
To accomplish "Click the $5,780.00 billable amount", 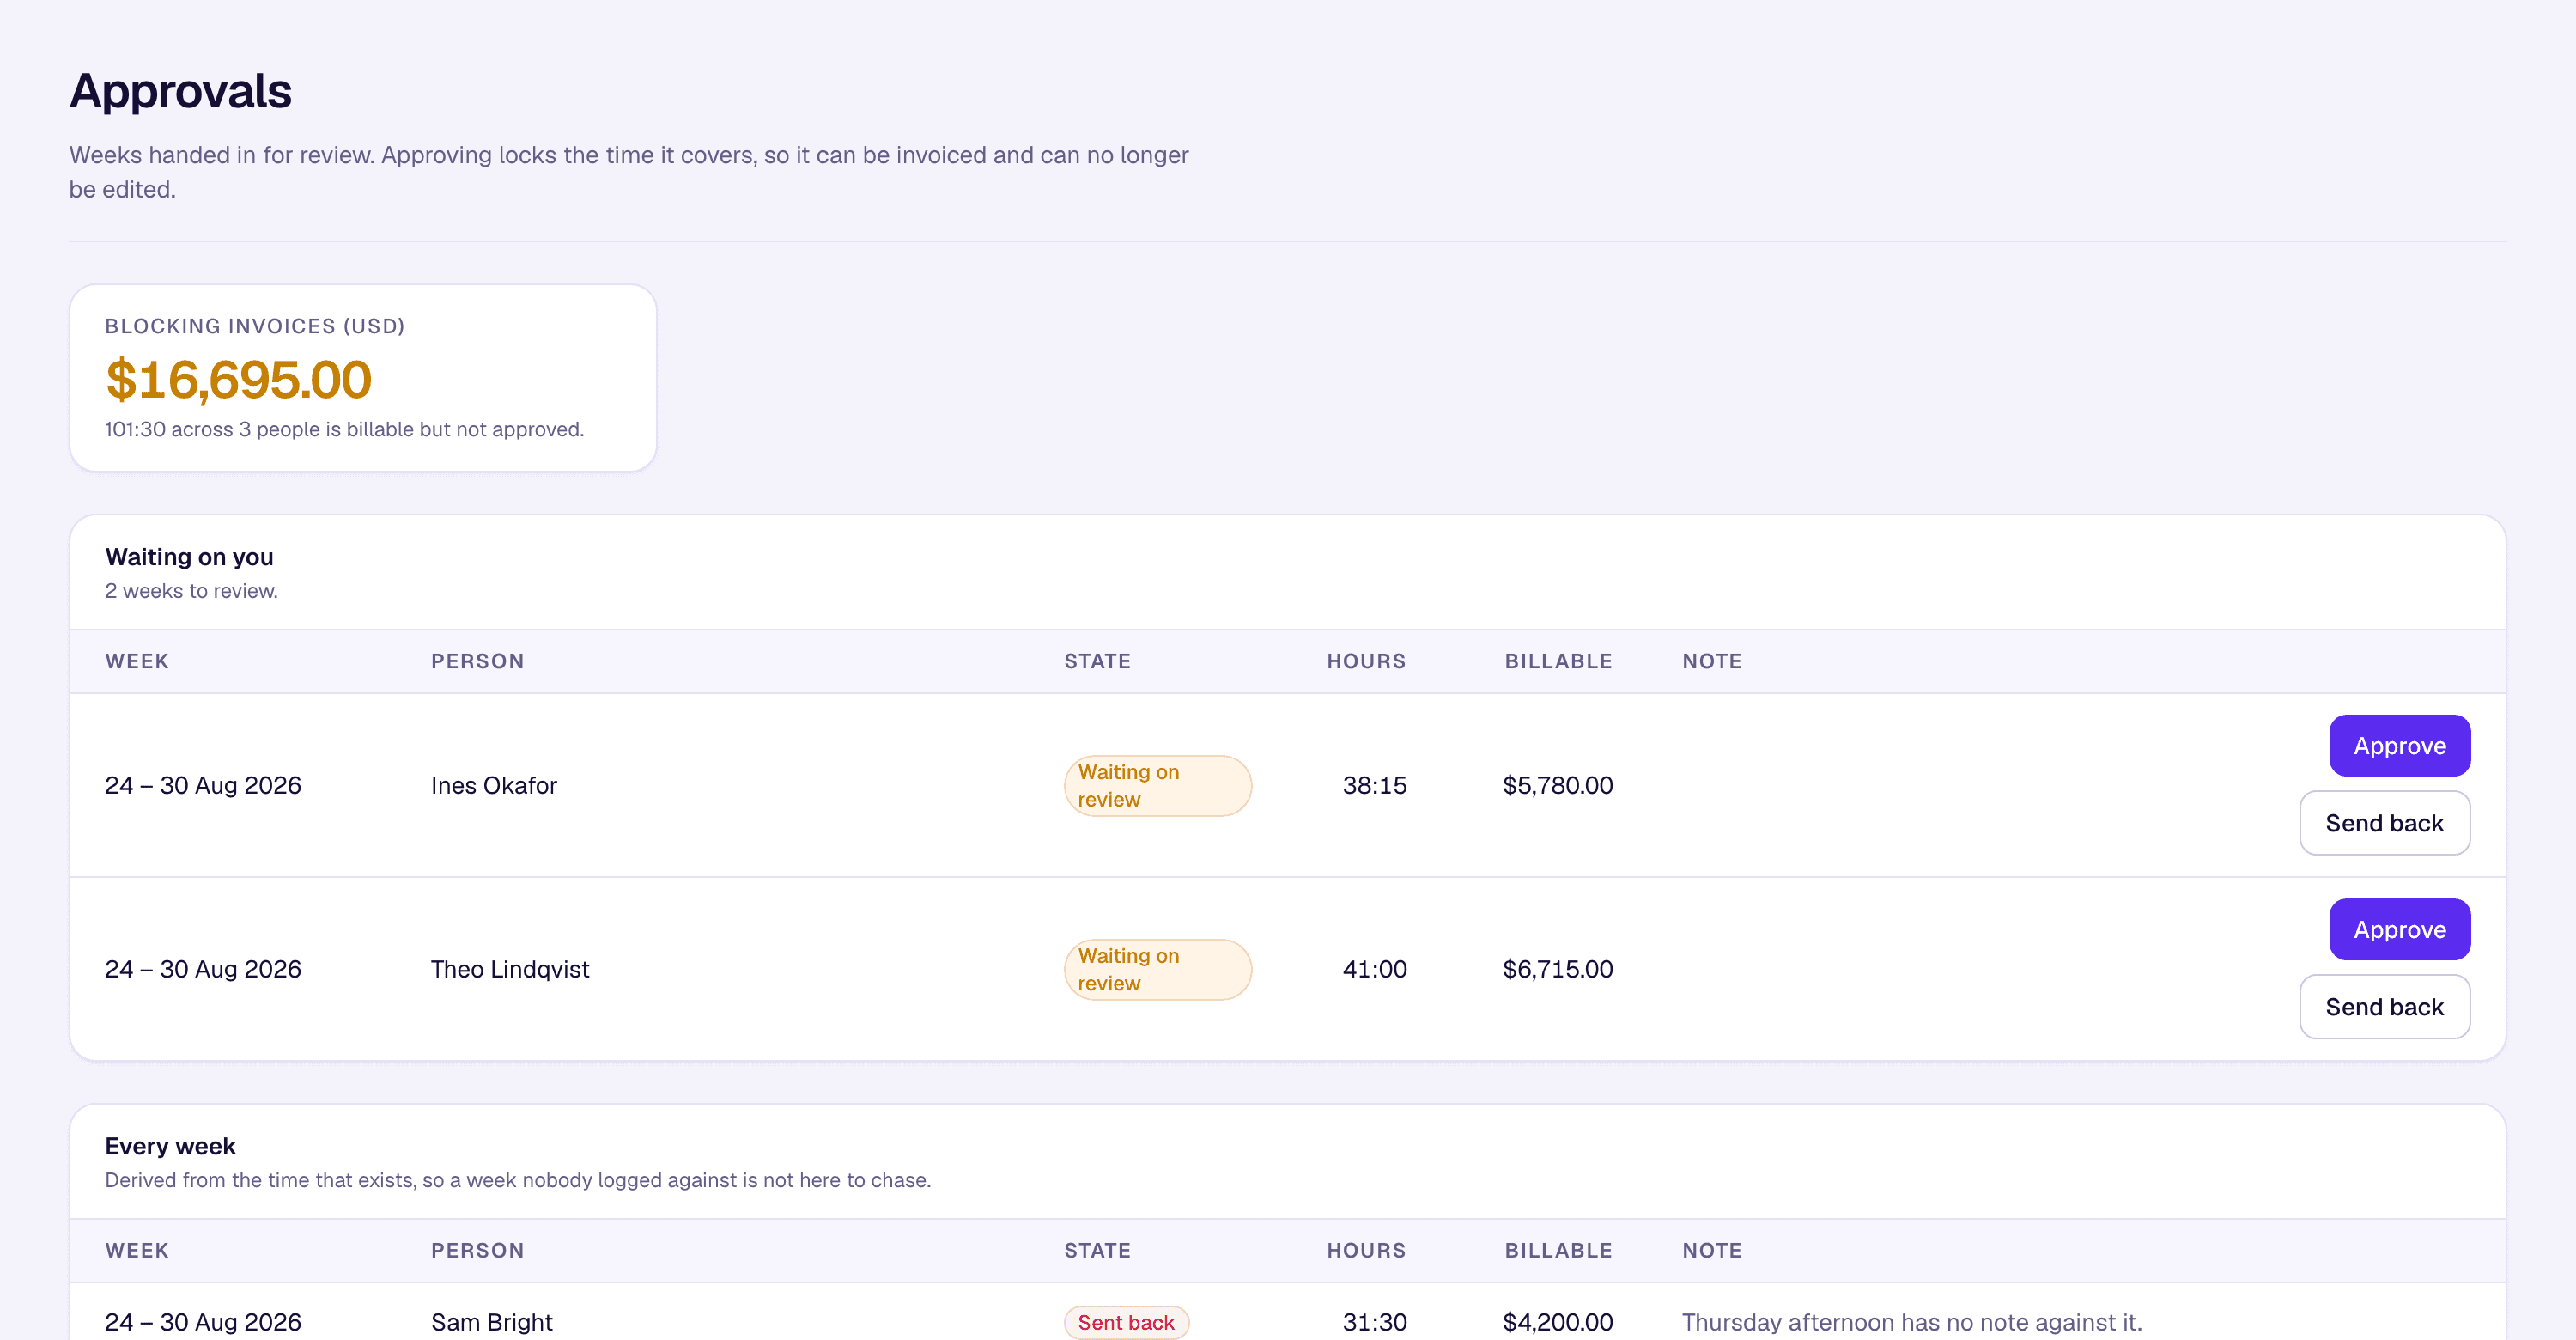I will (1557, 785).
